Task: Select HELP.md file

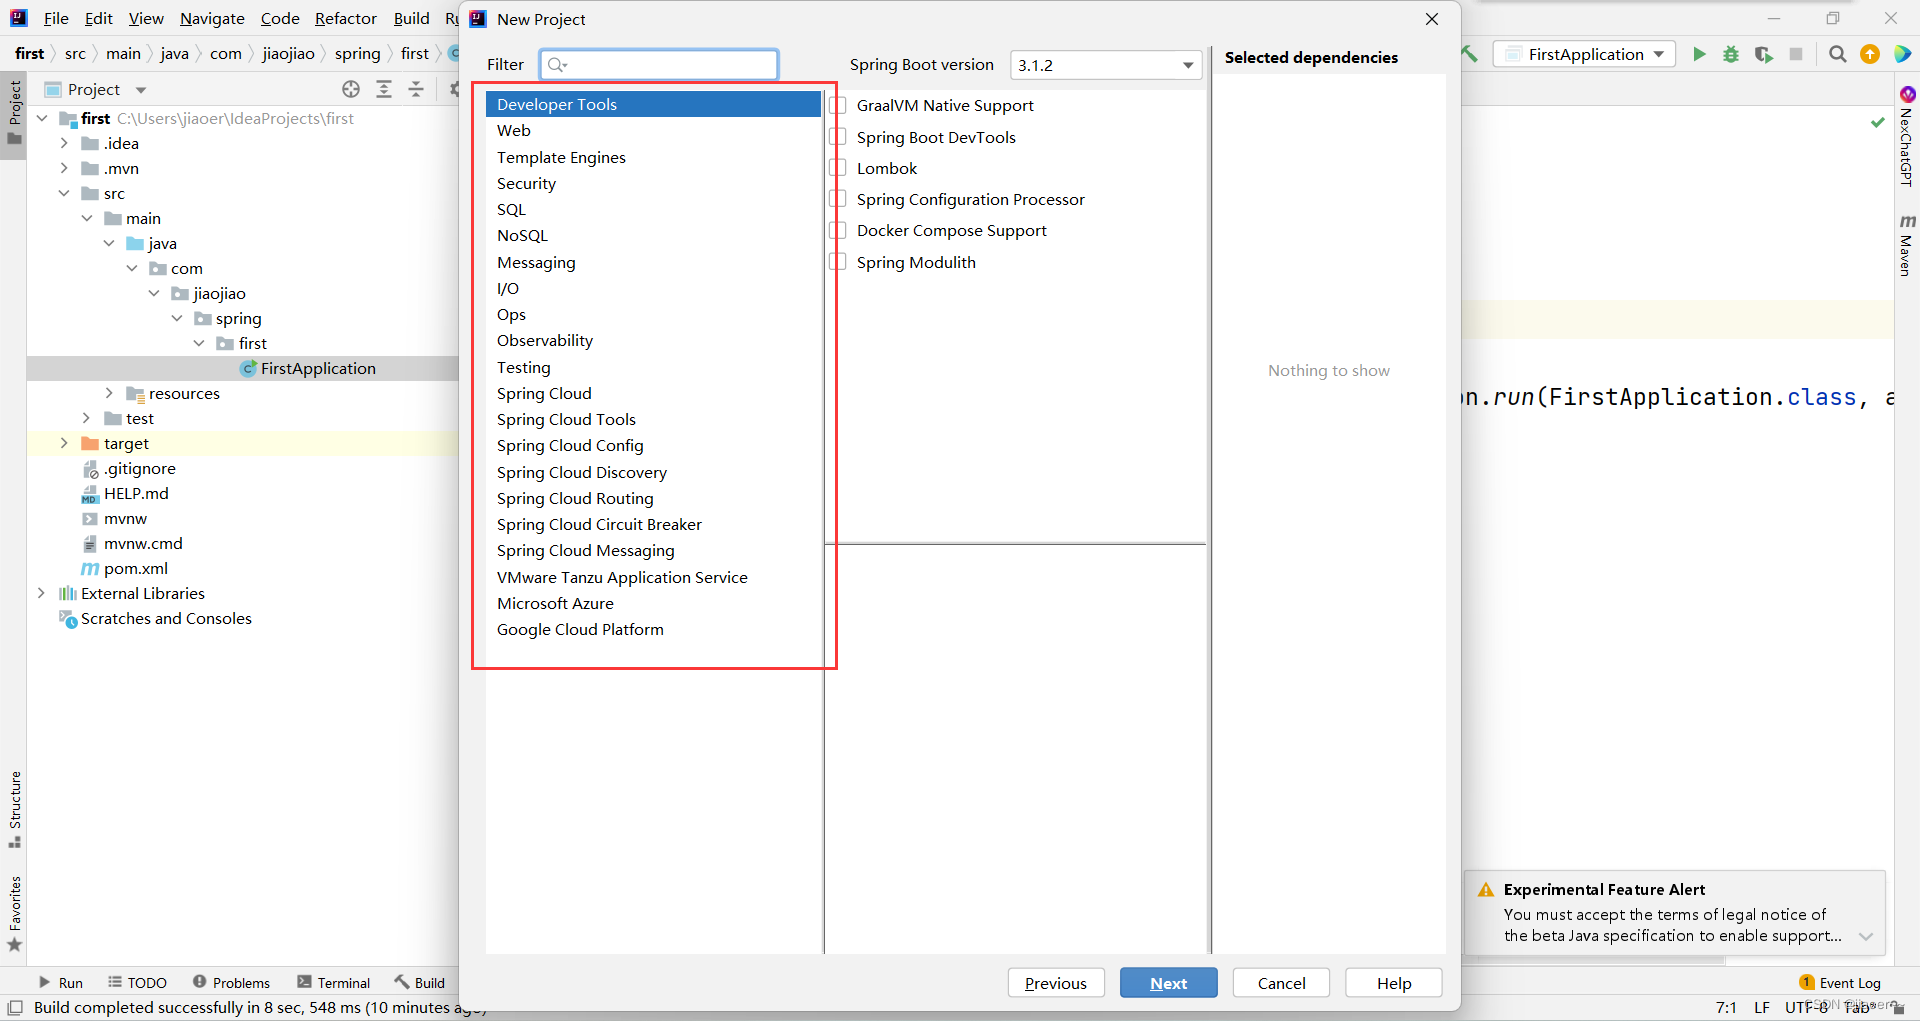Action: (x=125, y=493)
